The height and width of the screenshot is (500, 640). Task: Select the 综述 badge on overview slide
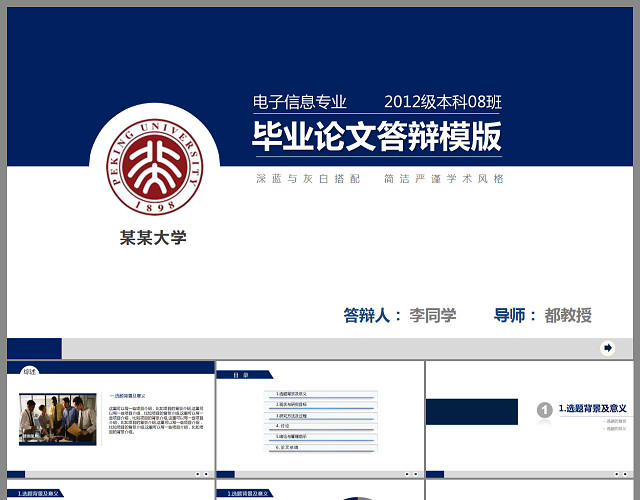pos(30,371)
